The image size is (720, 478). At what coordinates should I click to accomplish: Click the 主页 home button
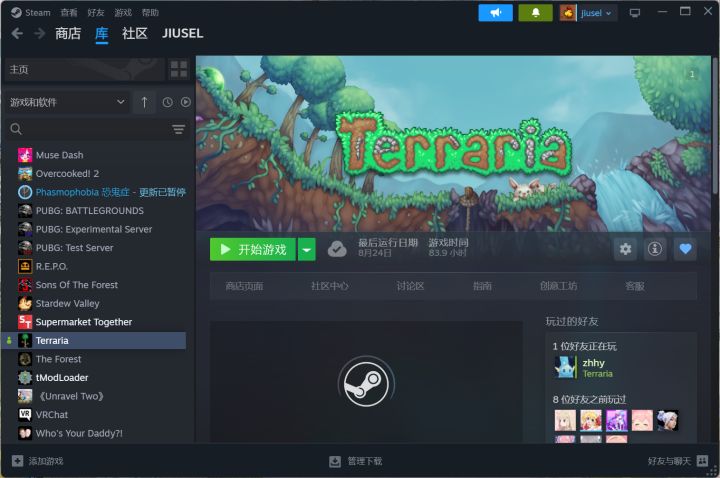pos(84,69)
